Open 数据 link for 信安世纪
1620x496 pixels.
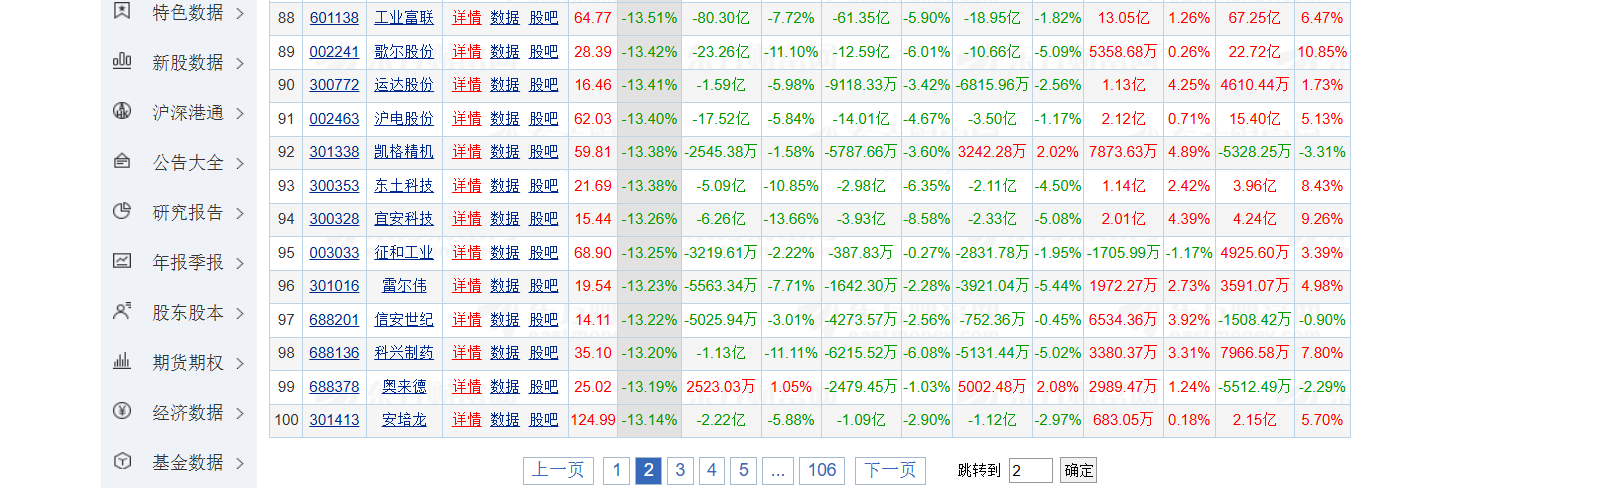[505, 320]
